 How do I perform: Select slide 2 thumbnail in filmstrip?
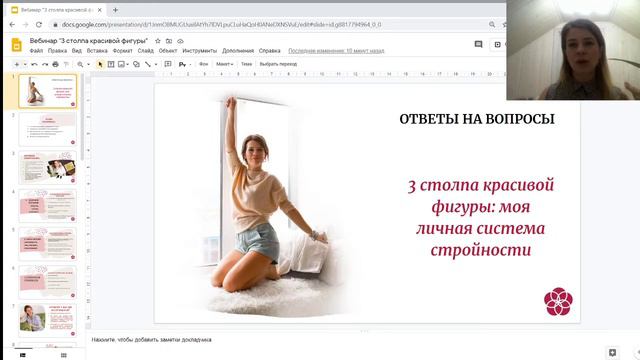tap(47, 129)
